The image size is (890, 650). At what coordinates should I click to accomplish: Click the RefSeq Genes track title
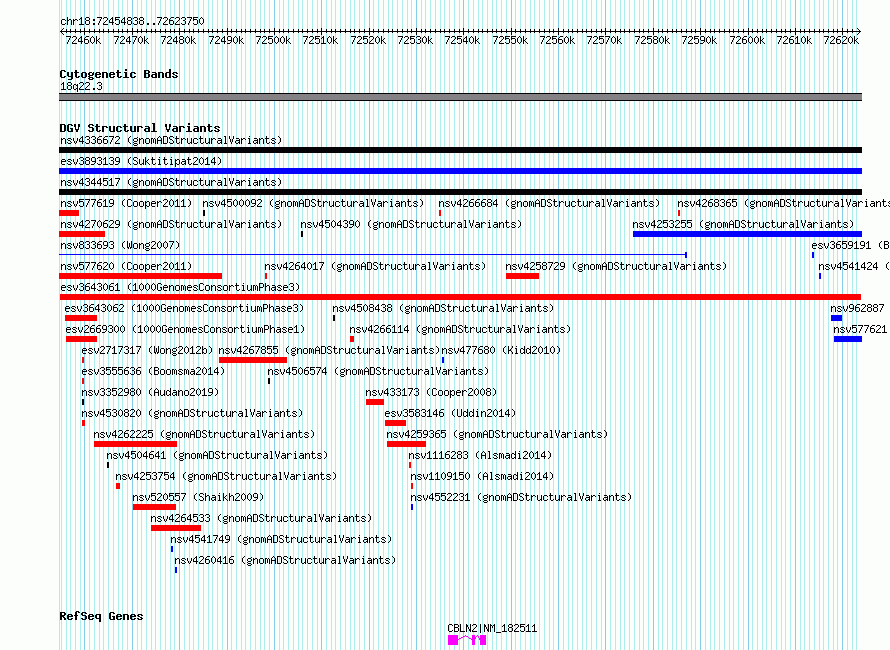[x=101, y=616]
